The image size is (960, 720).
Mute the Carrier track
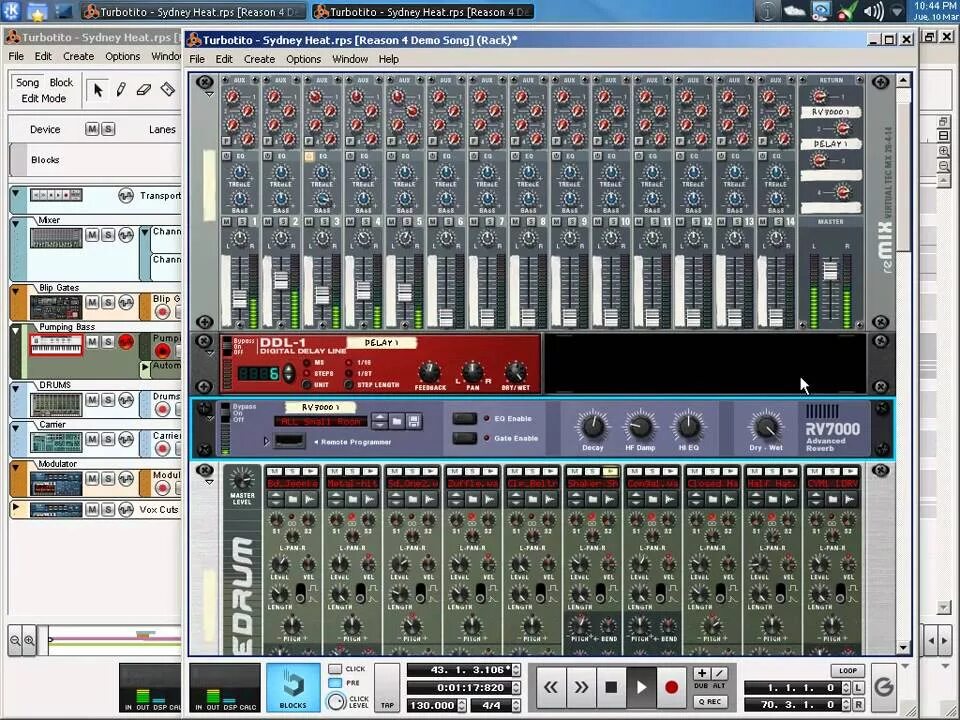coord(92,440)
